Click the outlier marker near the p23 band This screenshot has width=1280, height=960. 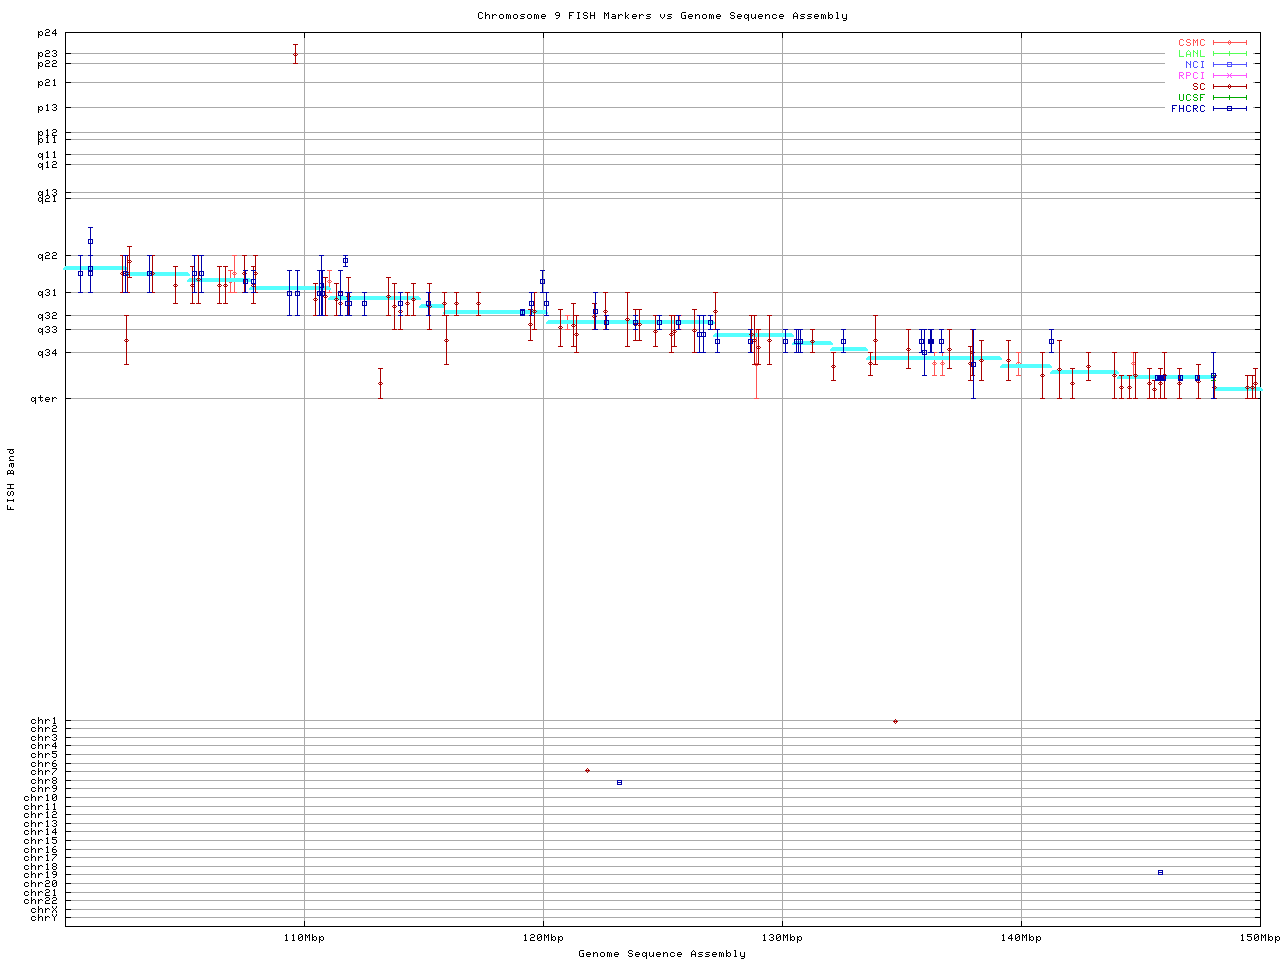click(295, 54)
